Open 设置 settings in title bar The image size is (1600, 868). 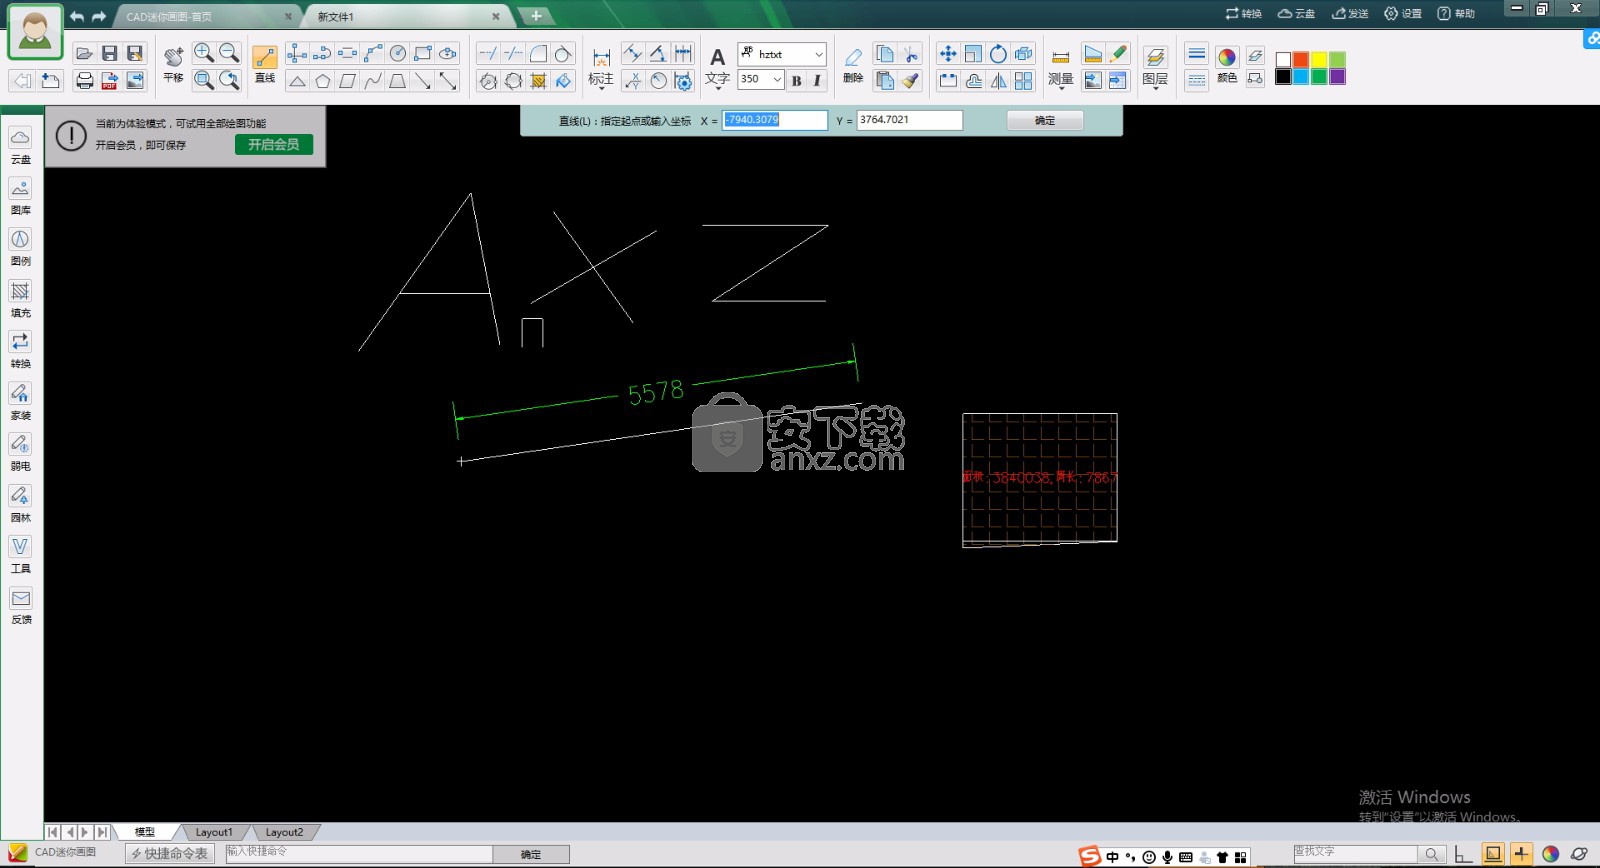click(x=1403, y=14)
